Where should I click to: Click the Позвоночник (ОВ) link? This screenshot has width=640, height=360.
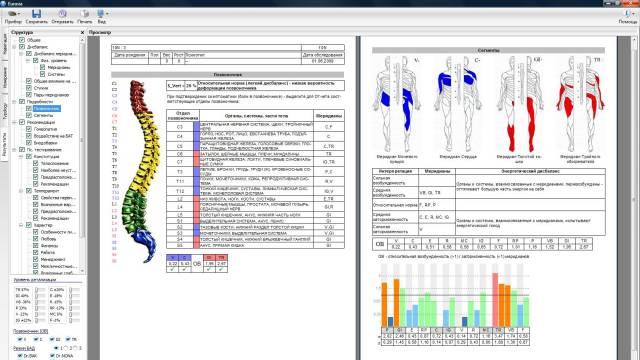31,331
